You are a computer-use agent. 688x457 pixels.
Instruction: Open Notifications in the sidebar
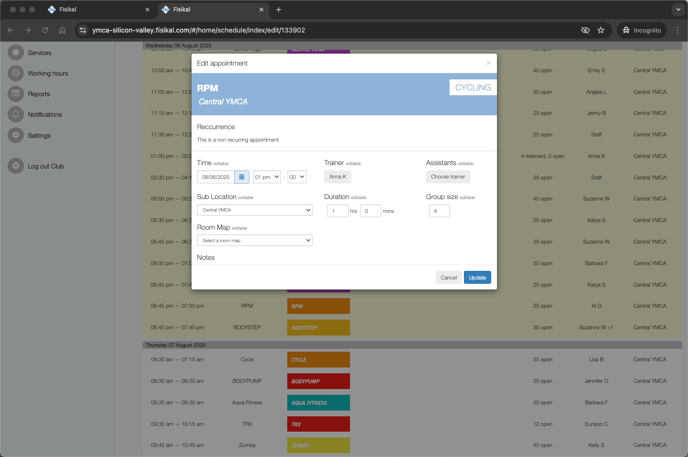[45, 114]
